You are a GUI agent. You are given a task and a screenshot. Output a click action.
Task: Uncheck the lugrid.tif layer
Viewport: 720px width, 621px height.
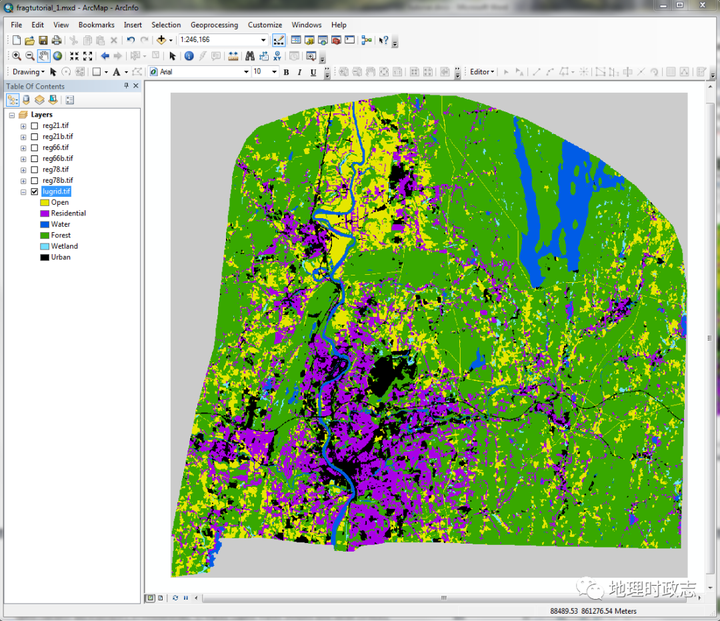point(35,191)
